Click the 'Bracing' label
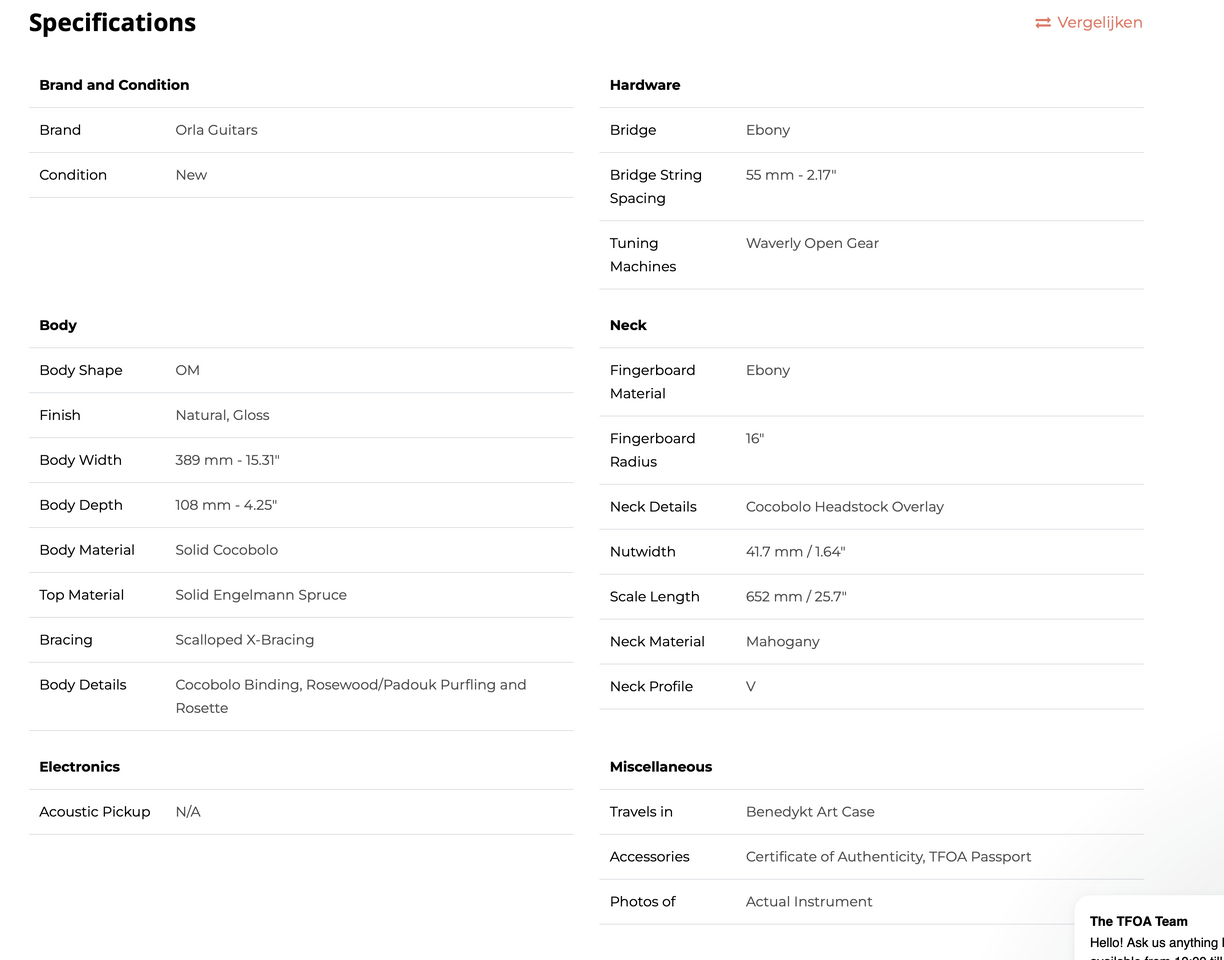The height and width of the screenshot is (960, 1224). (66, 640)
